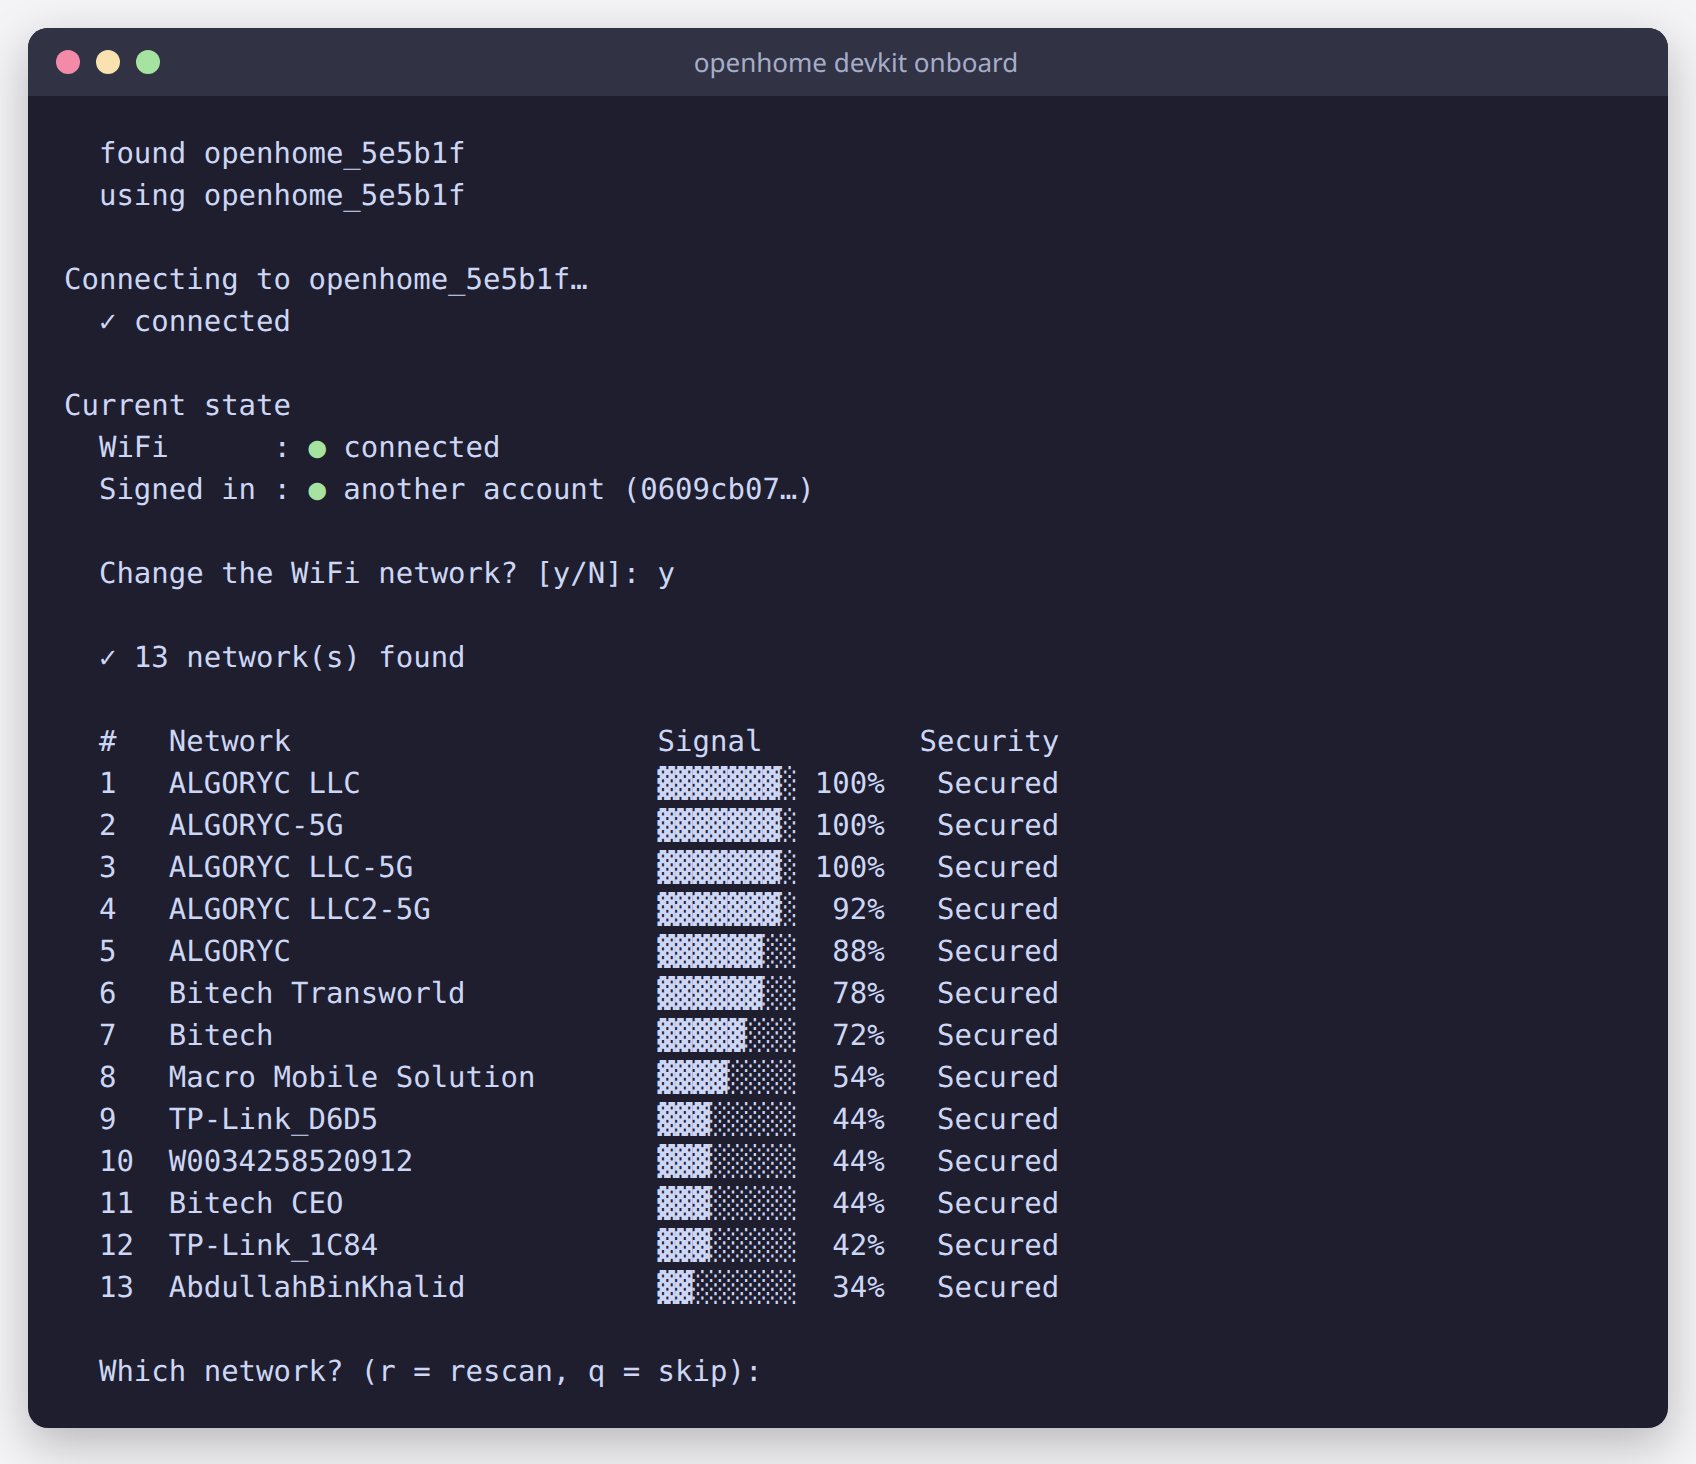Select network row 'ALGORYC LLC'
The height and width of the screenshot is (1464, 1696).
[578, 783]
